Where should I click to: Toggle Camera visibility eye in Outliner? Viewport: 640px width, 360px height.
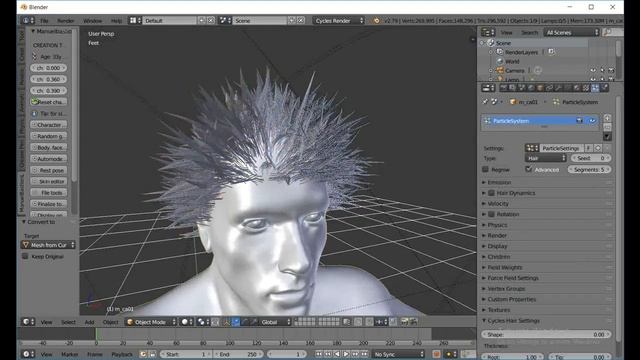pyautogui.click(x=593, y=71)
